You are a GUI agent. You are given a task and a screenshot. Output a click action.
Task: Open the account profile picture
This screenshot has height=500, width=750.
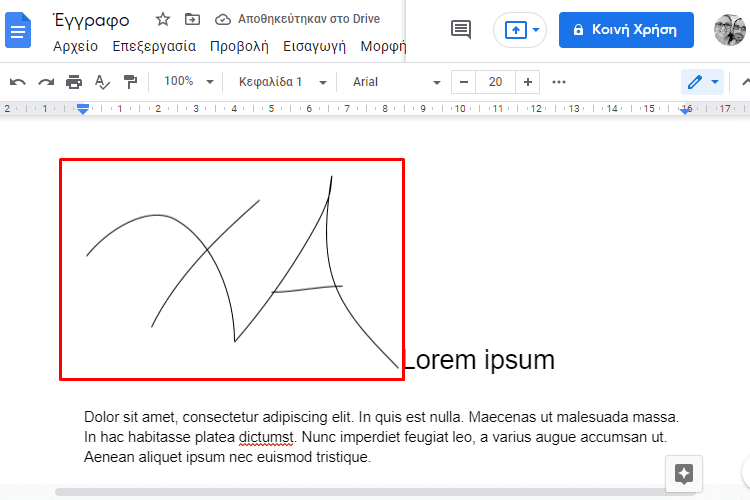coord(730,30)
